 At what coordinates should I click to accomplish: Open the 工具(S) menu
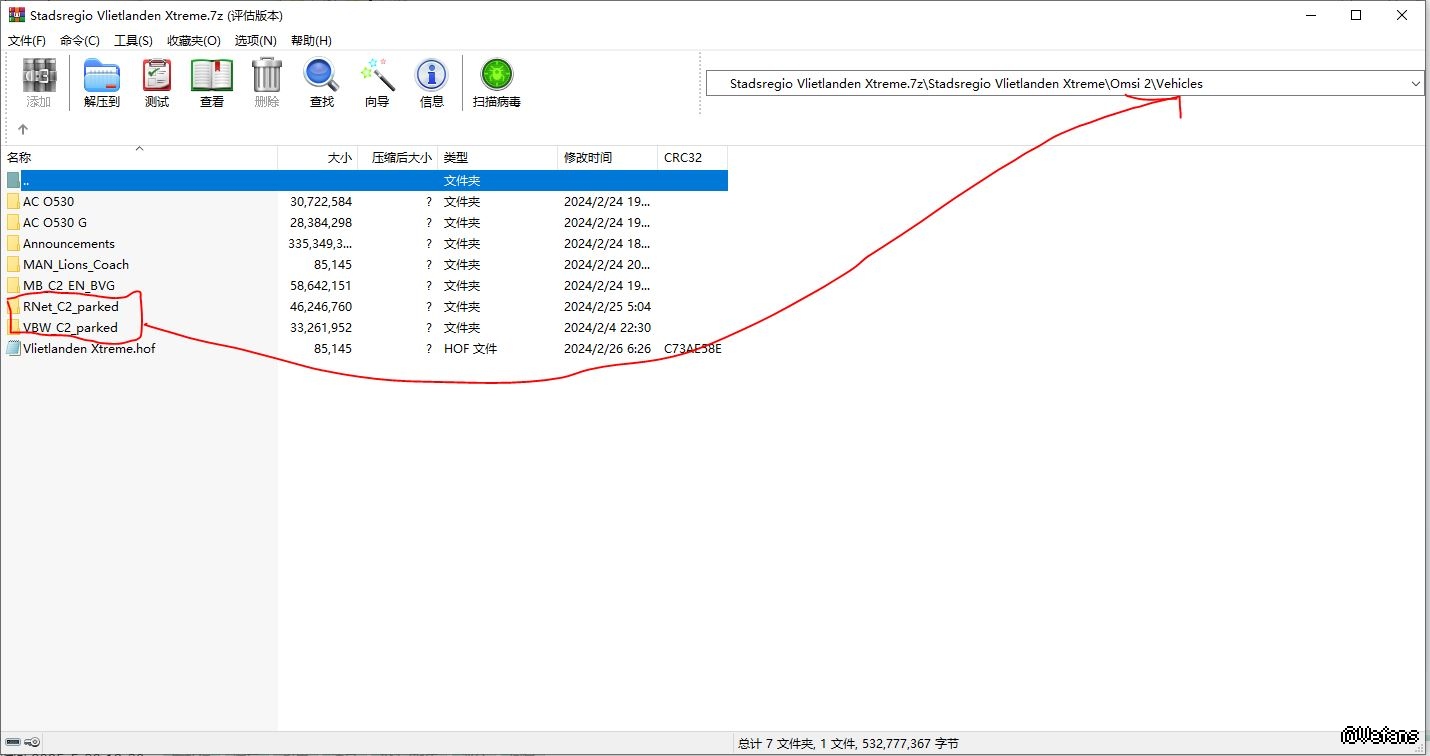pyautogui.click(x=133, y=41)
